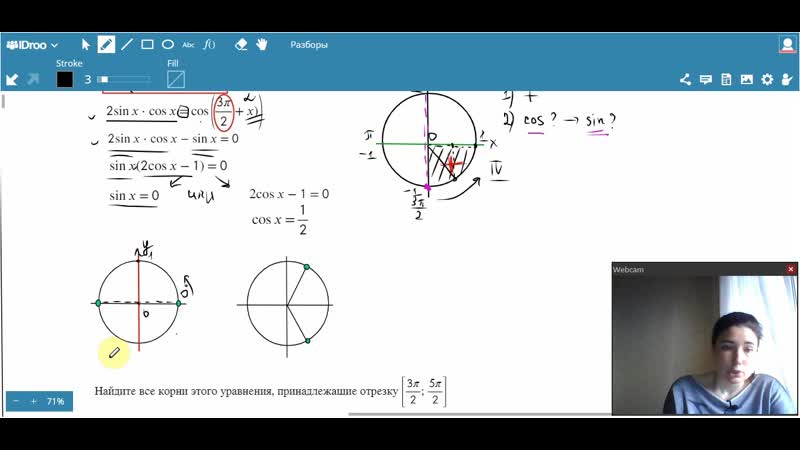Click the undo arrow button
This screenshot has height=450, width=800.
tap(12, 79)
